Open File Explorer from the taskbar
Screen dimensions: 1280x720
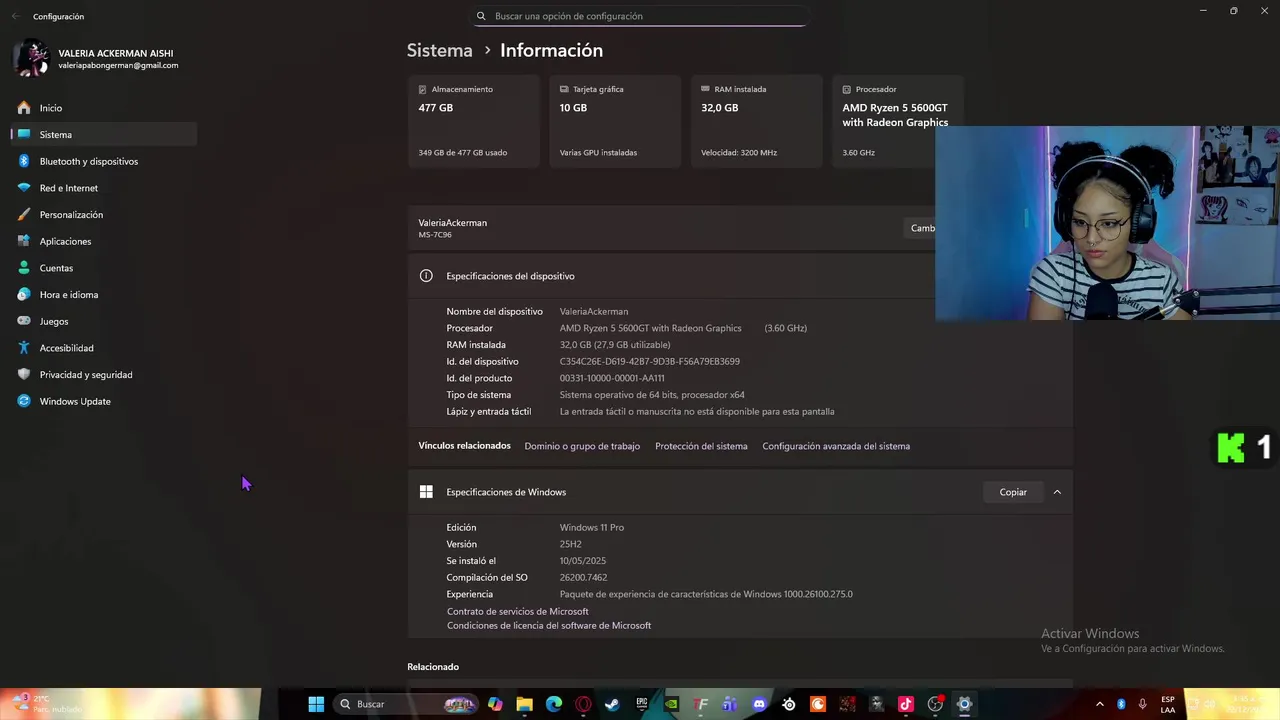[x=524, y=704]
